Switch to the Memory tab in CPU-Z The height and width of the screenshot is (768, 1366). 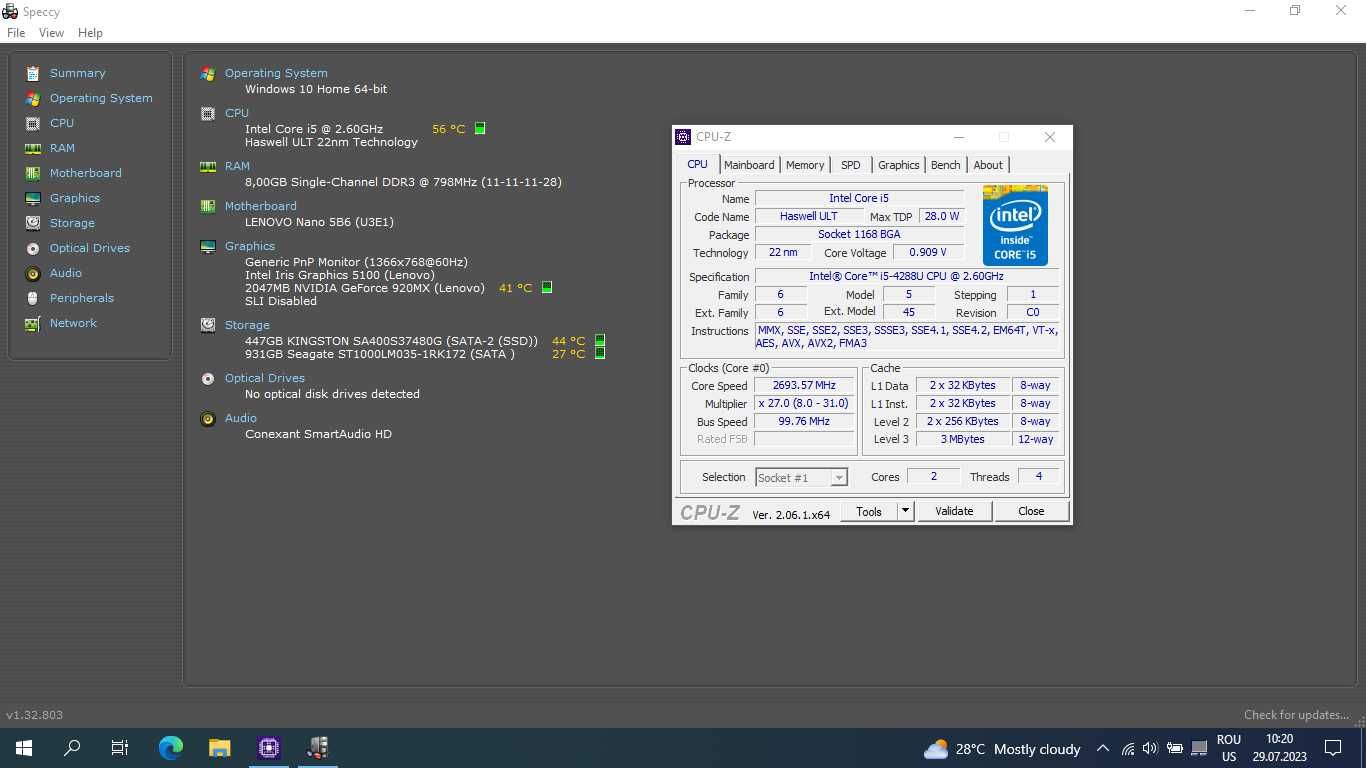point(805,165)
